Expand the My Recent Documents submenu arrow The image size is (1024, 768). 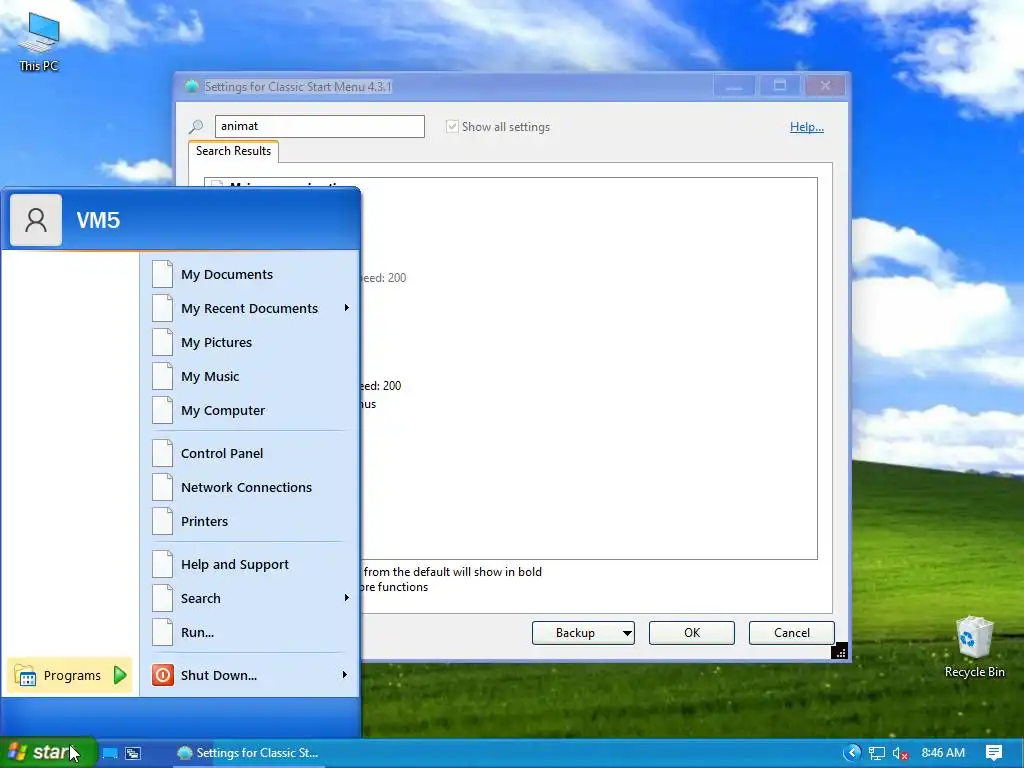(x=347, y=308)
